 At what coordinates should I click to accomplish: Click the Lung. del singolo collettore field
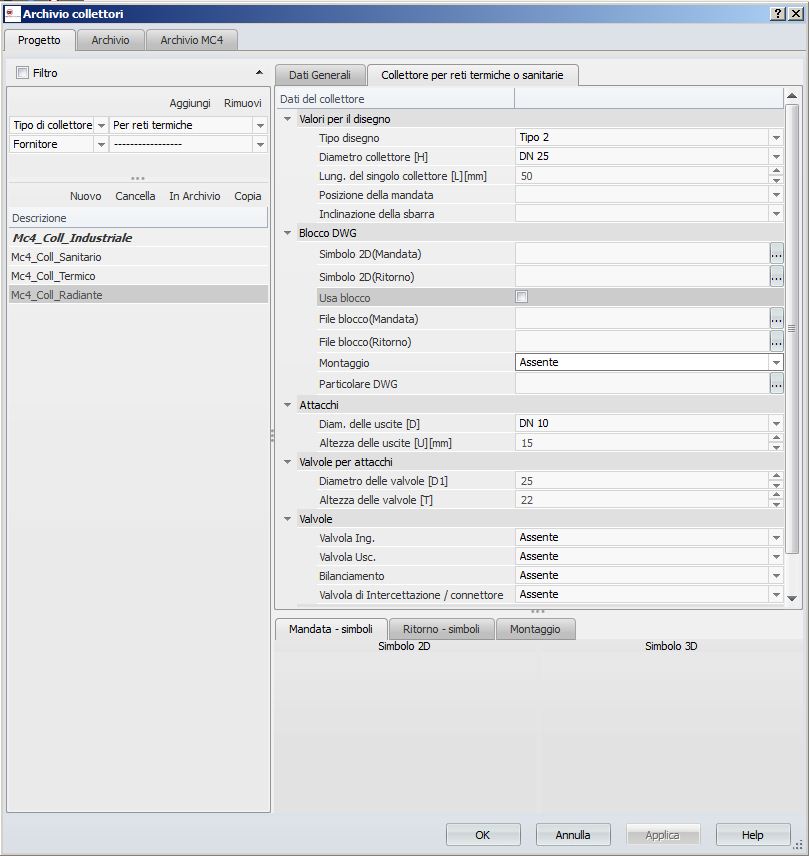[640, 175]
